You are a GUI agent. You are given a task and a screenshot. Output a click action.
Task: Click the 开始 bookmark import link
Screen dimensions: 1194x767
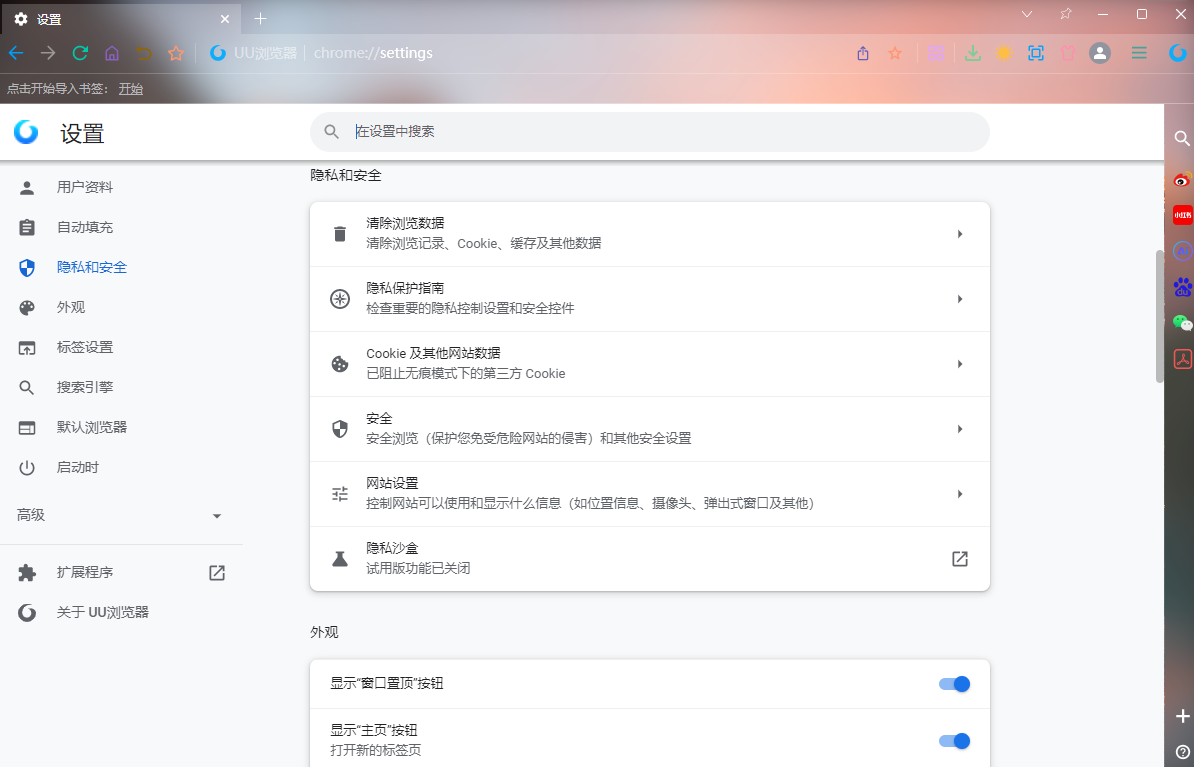tap(131, 88)
